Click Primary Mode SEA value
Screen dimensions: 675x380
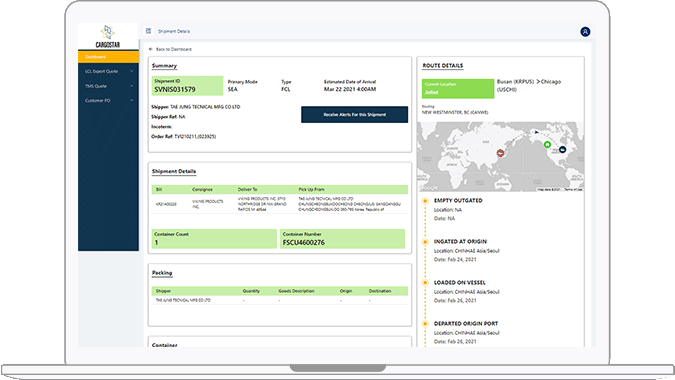pyautogui.click(x=232, y=90)
